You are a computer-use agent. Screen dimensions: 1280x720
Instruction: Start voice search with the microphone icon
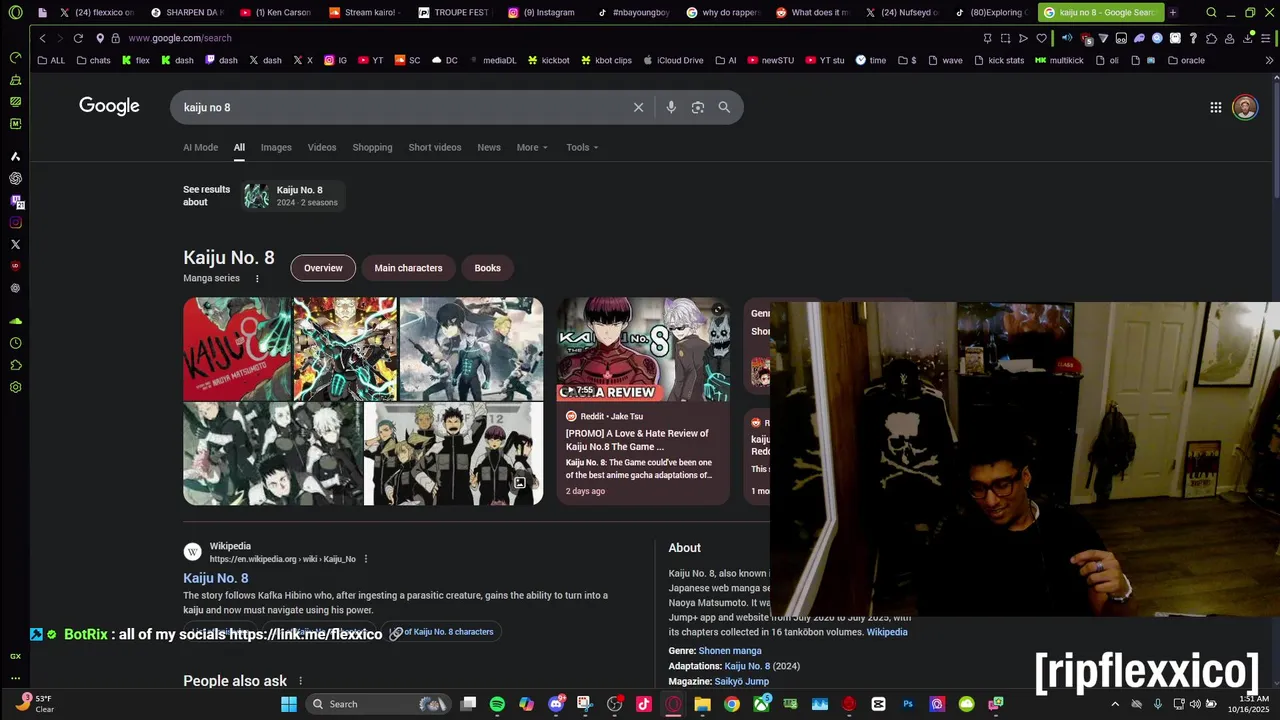[x=671, y=107]
